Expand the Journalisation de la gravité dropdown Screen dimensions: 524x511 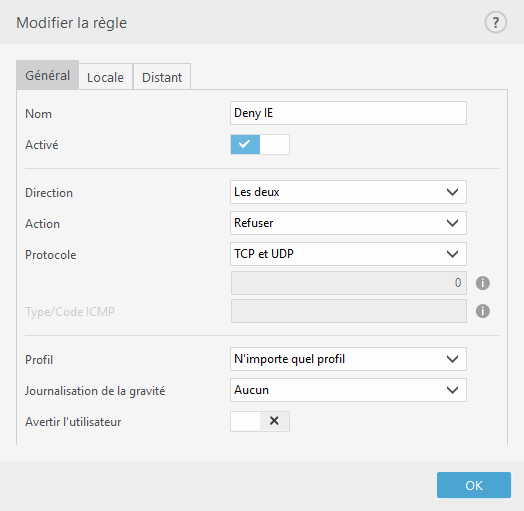(x=348, y=390)
